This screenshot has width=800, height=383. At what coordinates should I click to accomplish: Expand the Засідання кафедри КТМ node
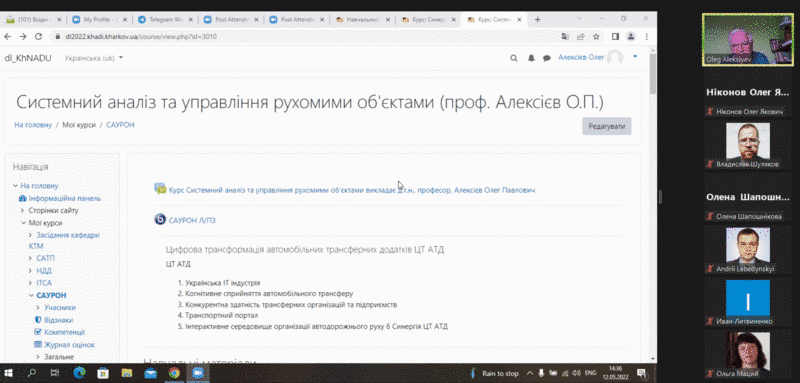pos(31,235)
